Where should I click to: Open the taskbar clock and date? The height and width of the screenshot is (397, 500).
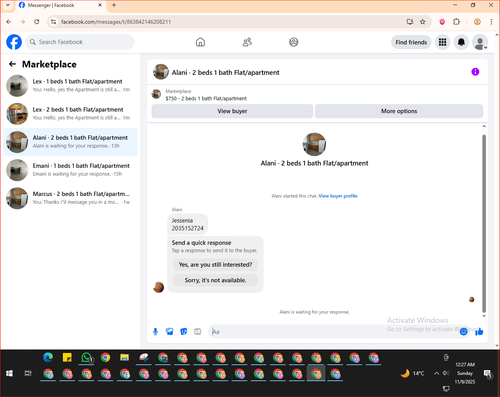(465, 373)
